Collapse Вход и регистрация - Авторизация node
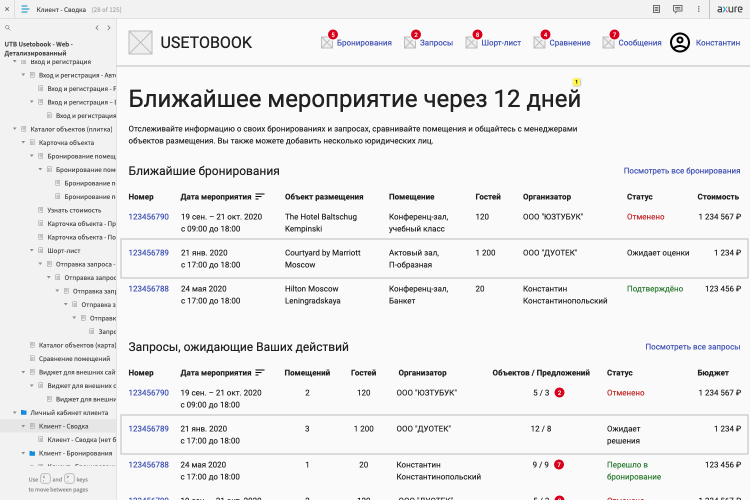 23,75
